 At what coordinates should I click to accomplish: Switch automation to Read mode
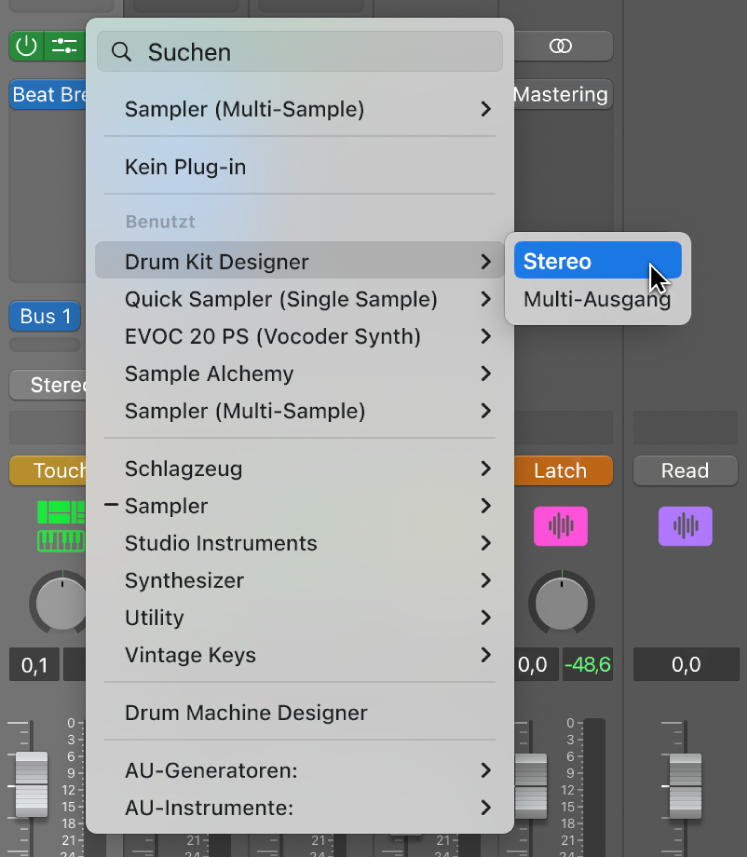(685, 470)
